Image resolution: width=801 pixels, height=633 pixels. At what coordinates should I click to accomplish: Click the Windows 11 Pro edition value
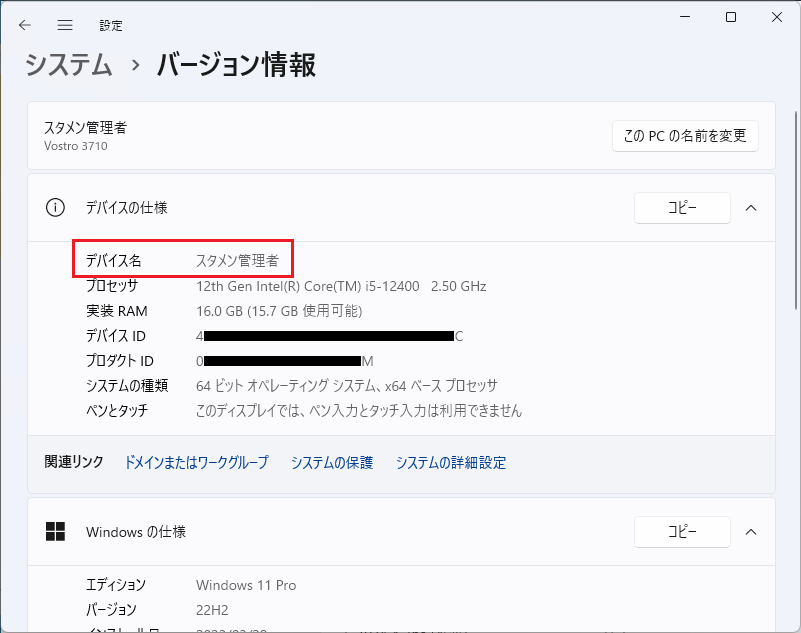[246, 585]
